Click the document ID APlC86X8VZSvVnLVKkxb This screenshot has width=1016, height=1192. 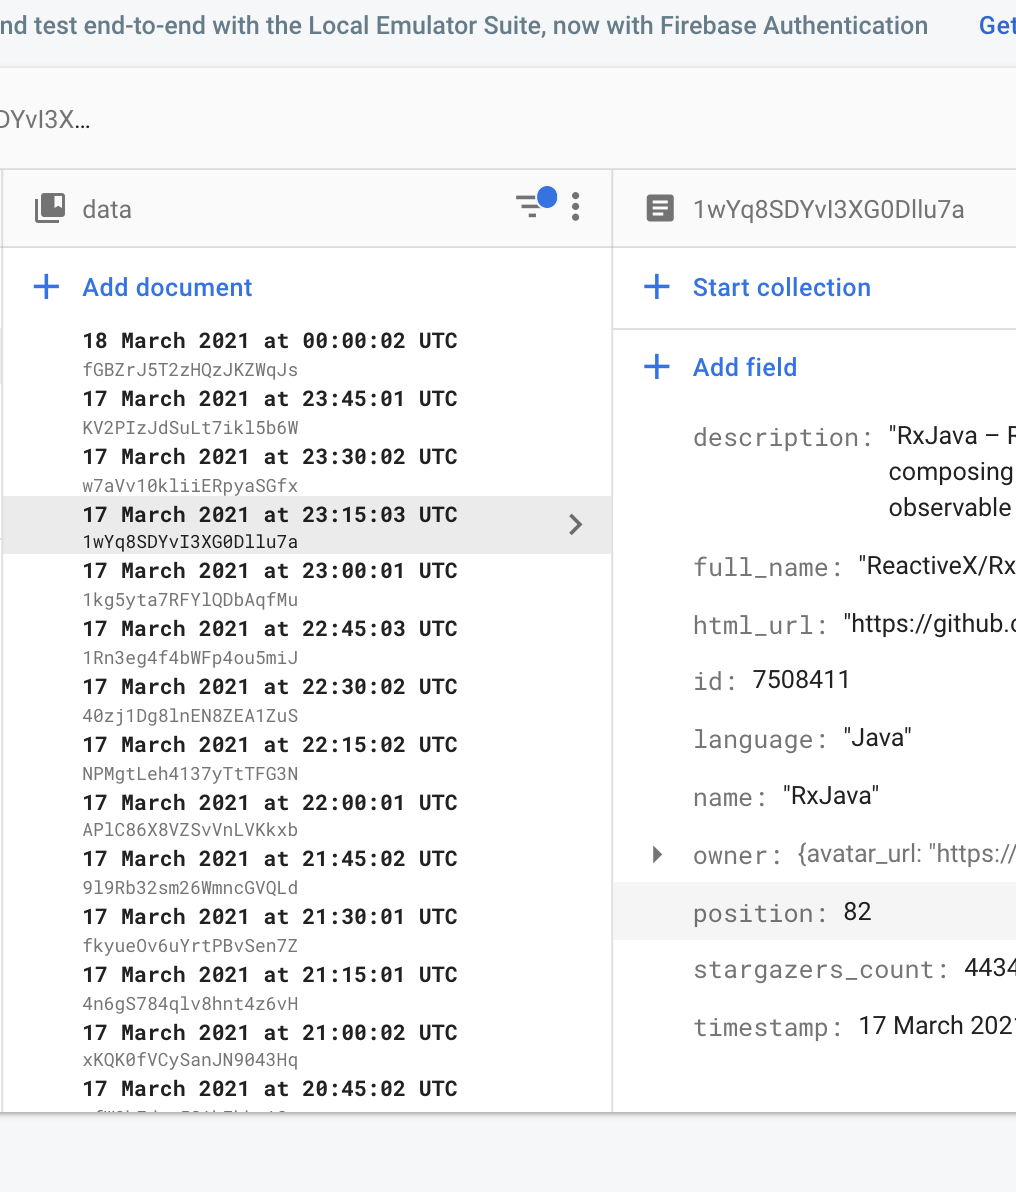click(x=190, y=830)
